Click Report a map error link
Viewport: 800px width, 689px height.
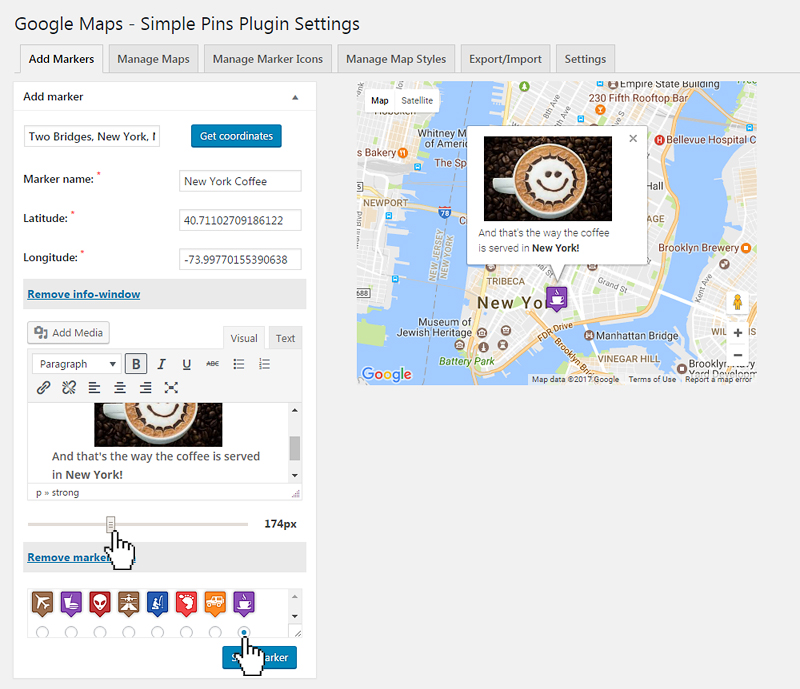coord(718,379)
